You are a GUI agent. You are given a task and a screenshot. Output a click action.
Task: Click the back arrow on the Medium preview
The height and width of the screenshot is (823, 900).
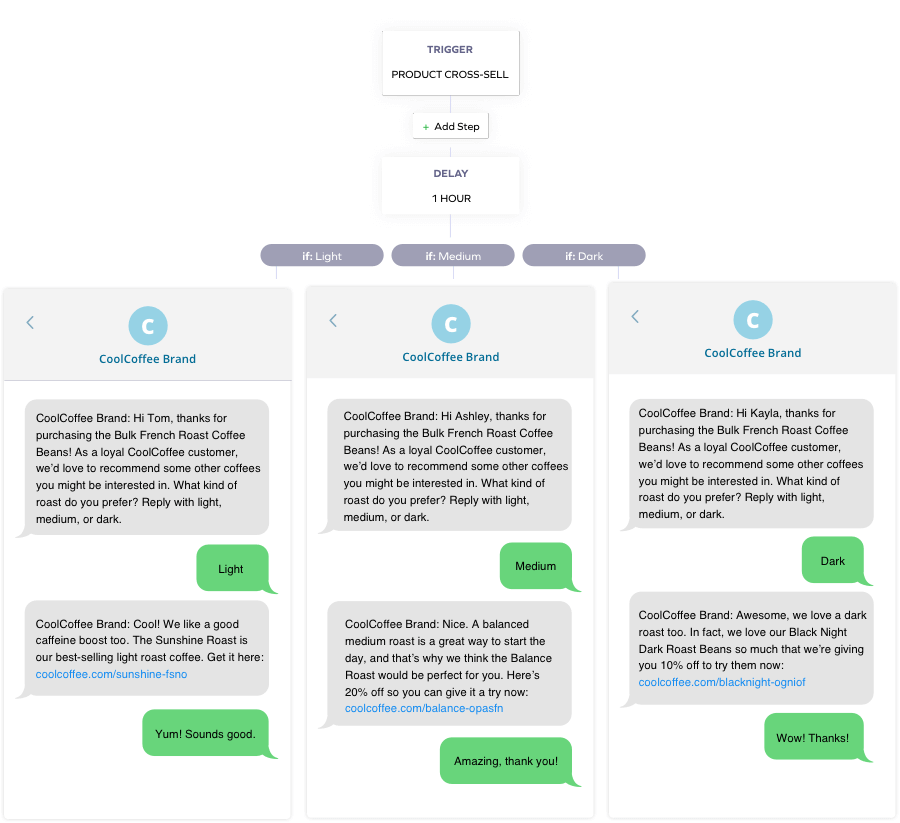(333, 320)
